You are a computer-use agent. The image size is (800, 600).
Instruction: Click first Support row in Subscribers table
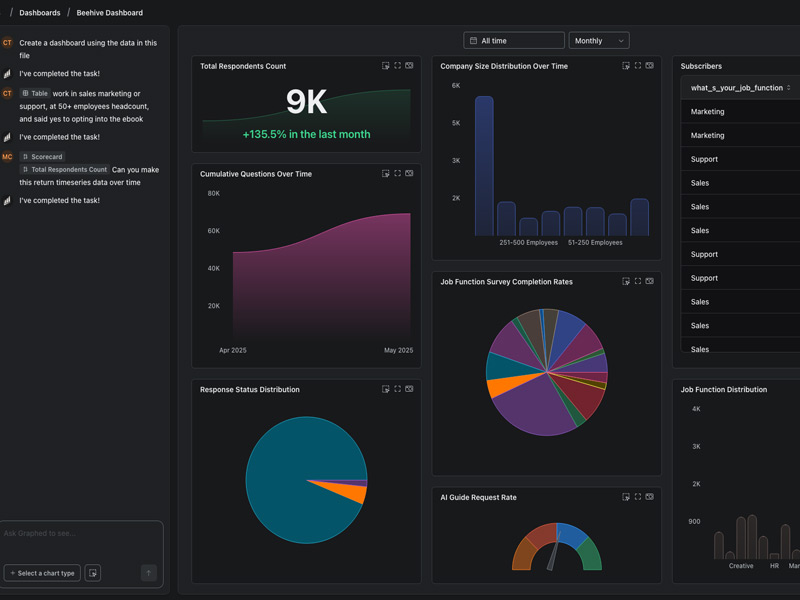click(740, 159)
